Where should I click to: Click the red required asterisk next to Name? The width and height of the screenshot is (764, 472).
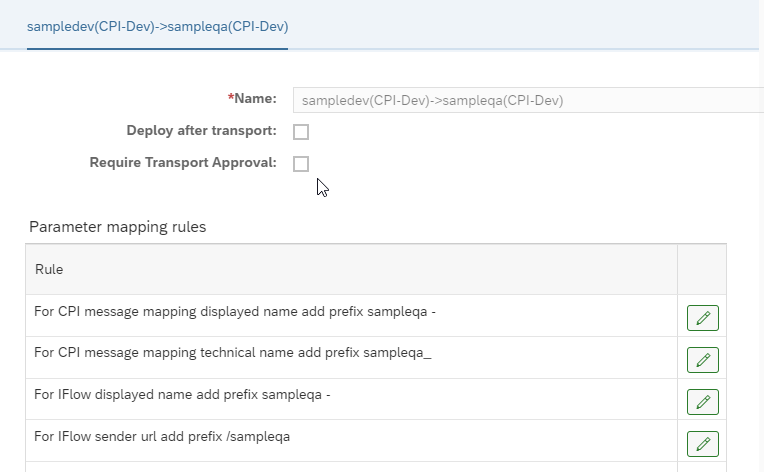click(x=231, y=97)
